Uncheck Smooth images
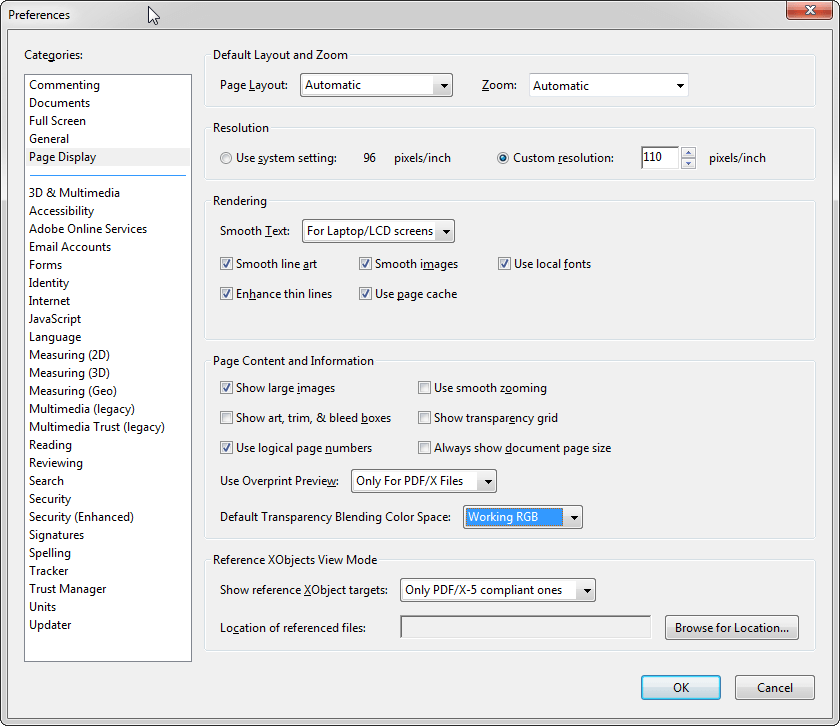Viewport: 840px width, 726px height. [366, 264]
